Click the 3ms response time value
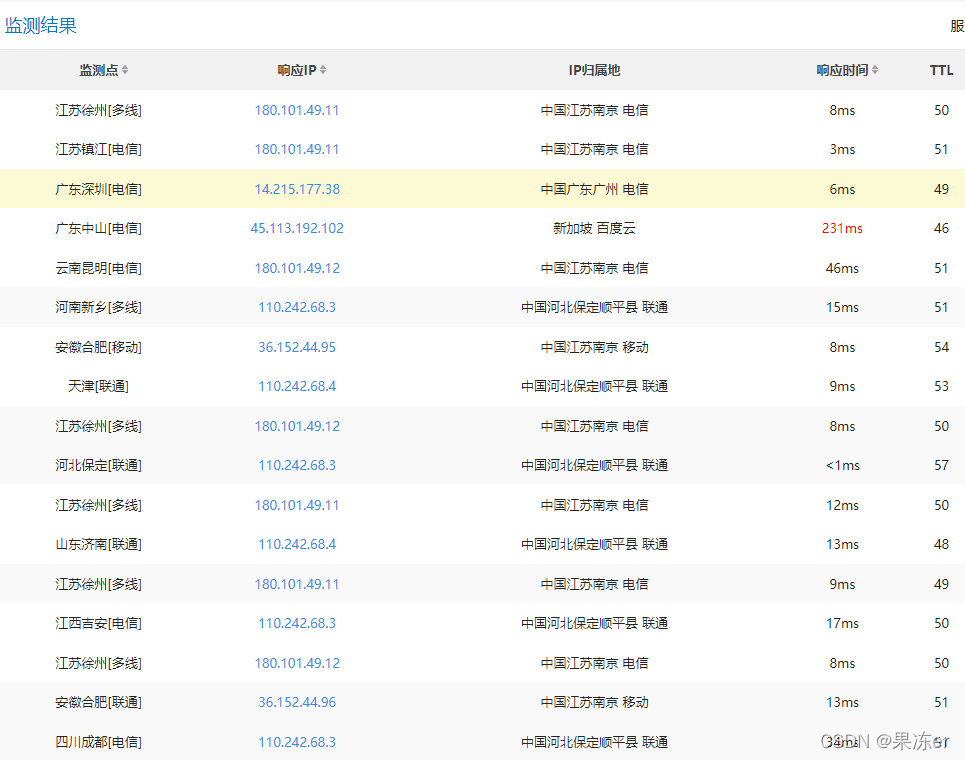965x760 pixels. tap(842, 150)
